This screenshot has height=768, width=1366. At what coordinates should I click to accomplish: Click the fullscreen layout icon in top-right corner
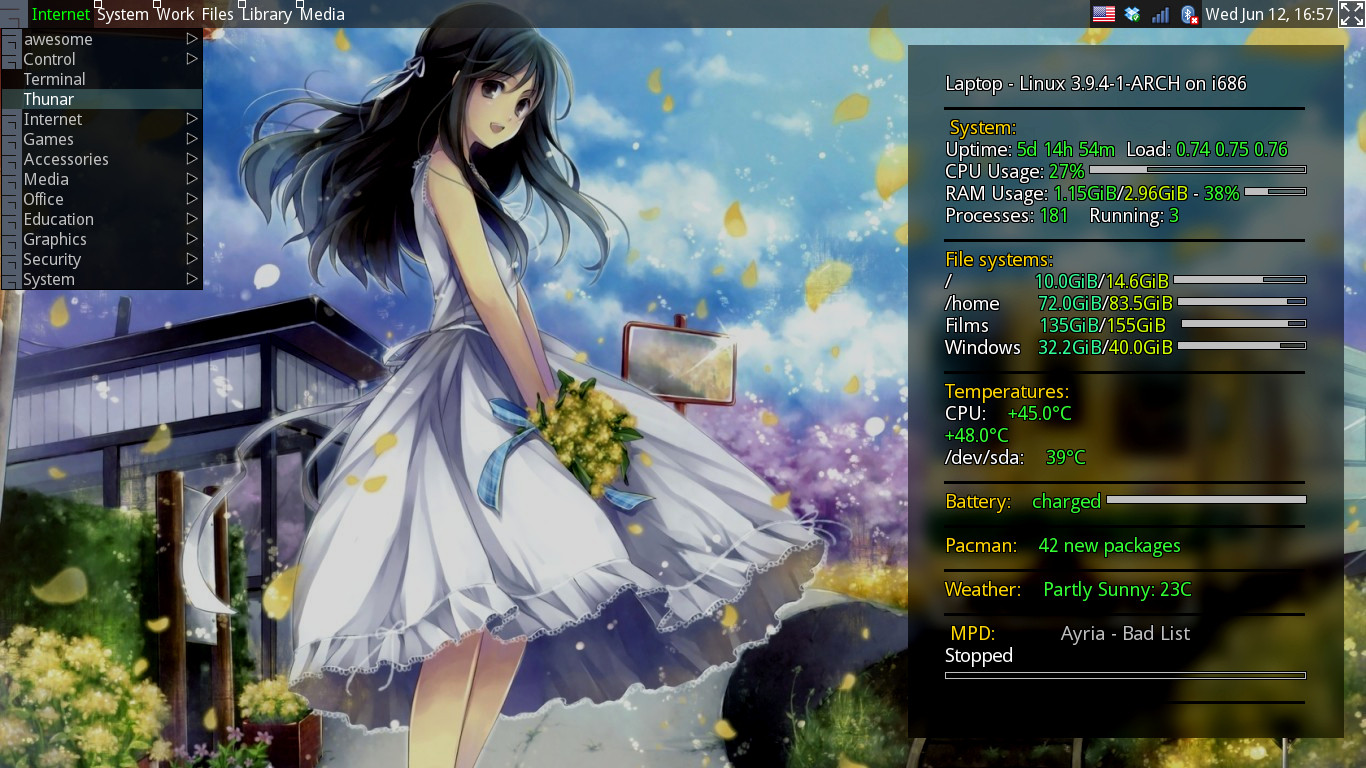click(x=1352, y=14)
